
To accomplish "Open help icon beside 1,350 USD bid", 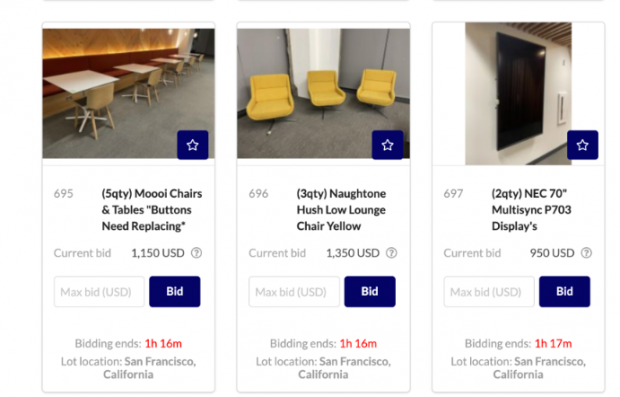I will (391, 253).
